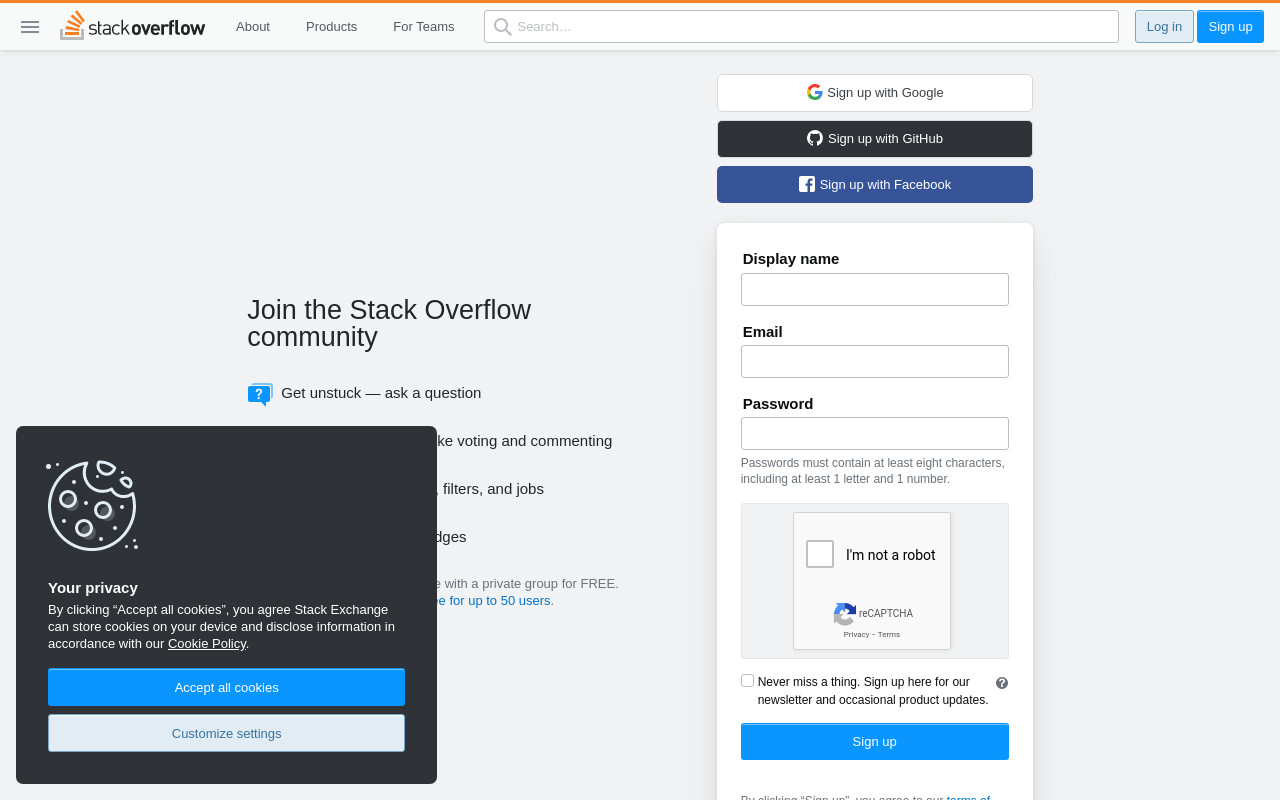Click the reCAPTCHA logo
This screenshot has height=800, width=1280.
click(845, 614)
